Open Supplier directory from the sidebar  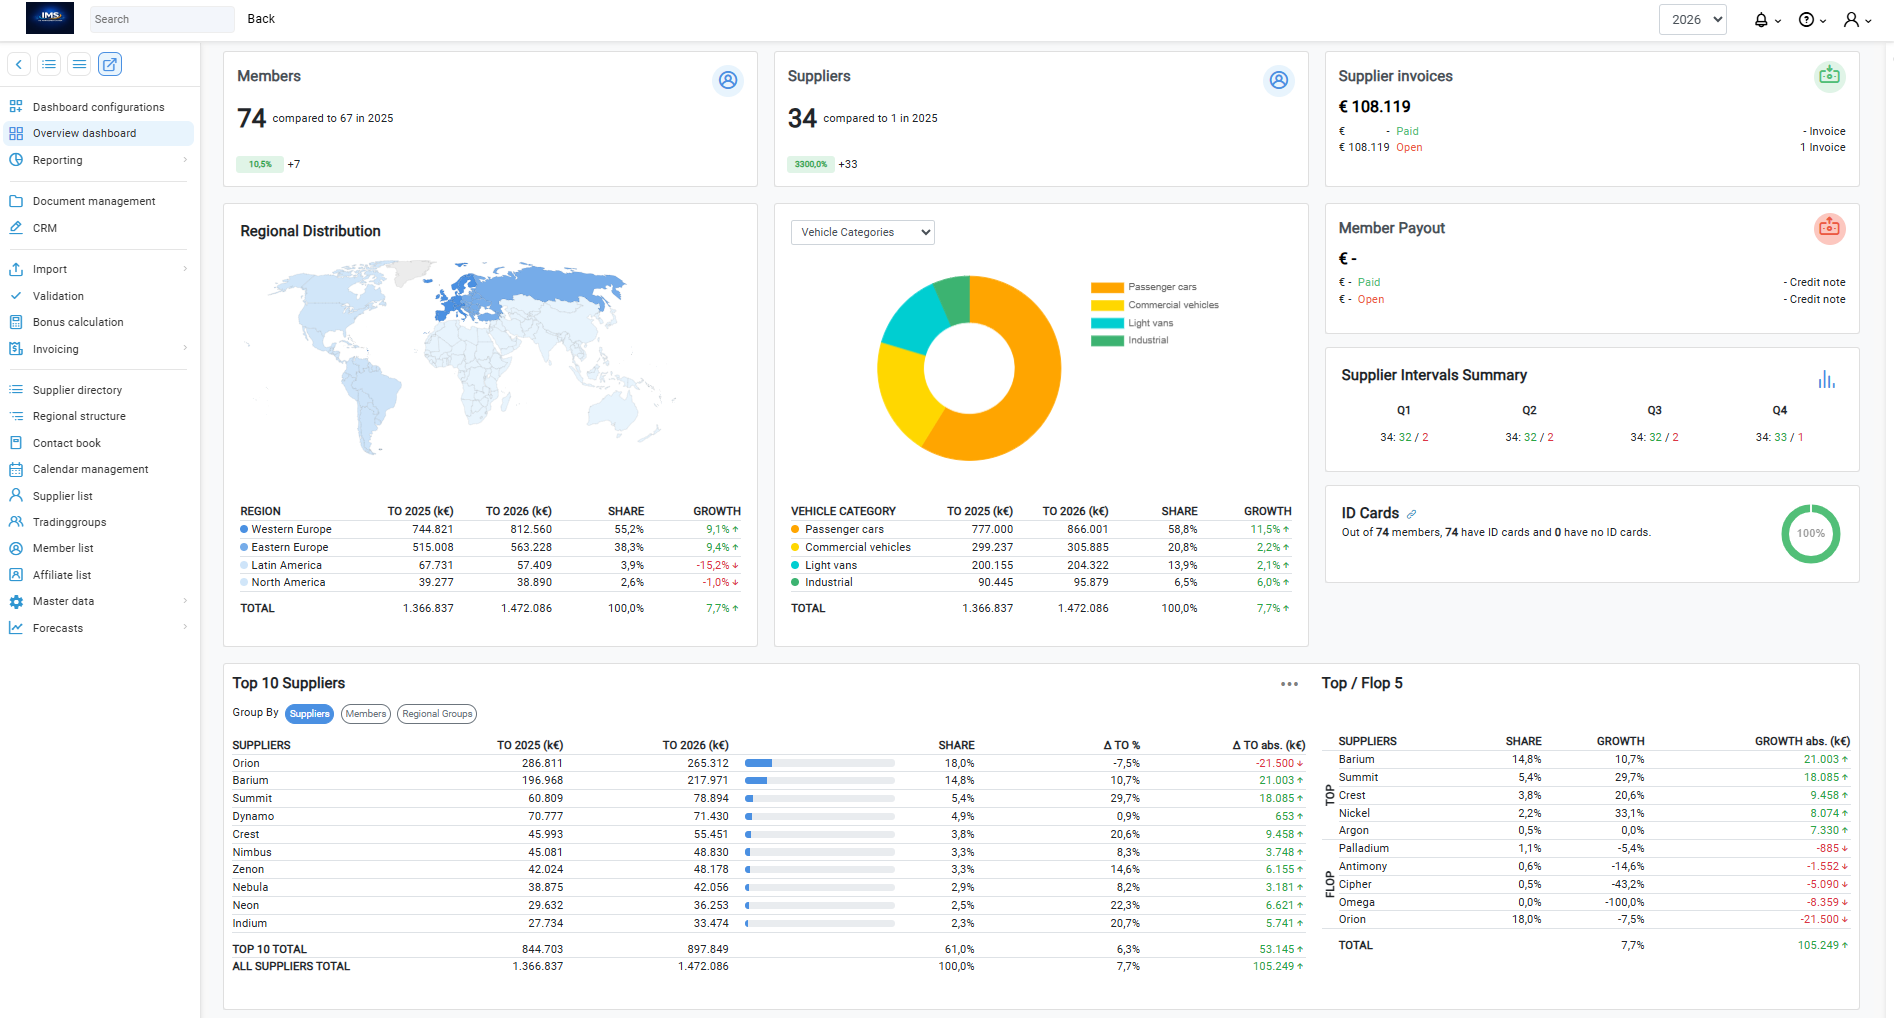tap(77, 390)
